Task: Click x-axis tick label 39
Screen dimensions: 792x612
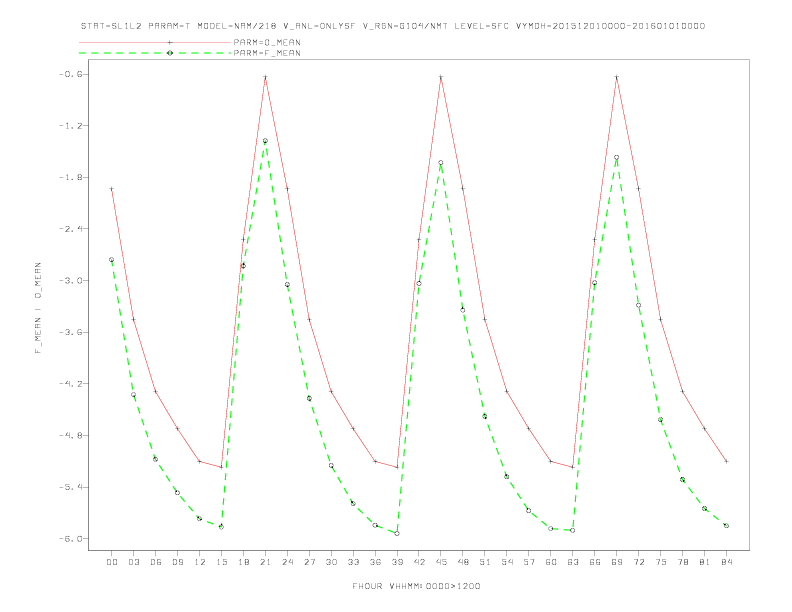Action: point(397,562)
